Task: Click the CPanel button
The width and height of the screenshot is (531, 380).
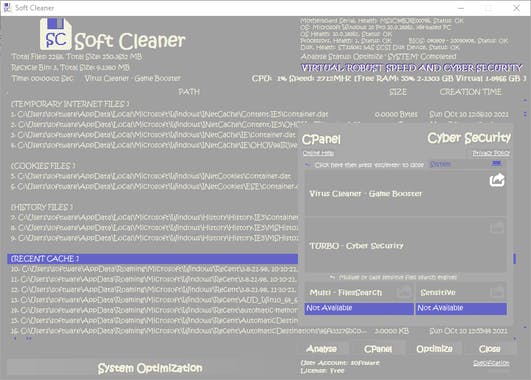Action: pyautogui.click(x=378, y=349)
